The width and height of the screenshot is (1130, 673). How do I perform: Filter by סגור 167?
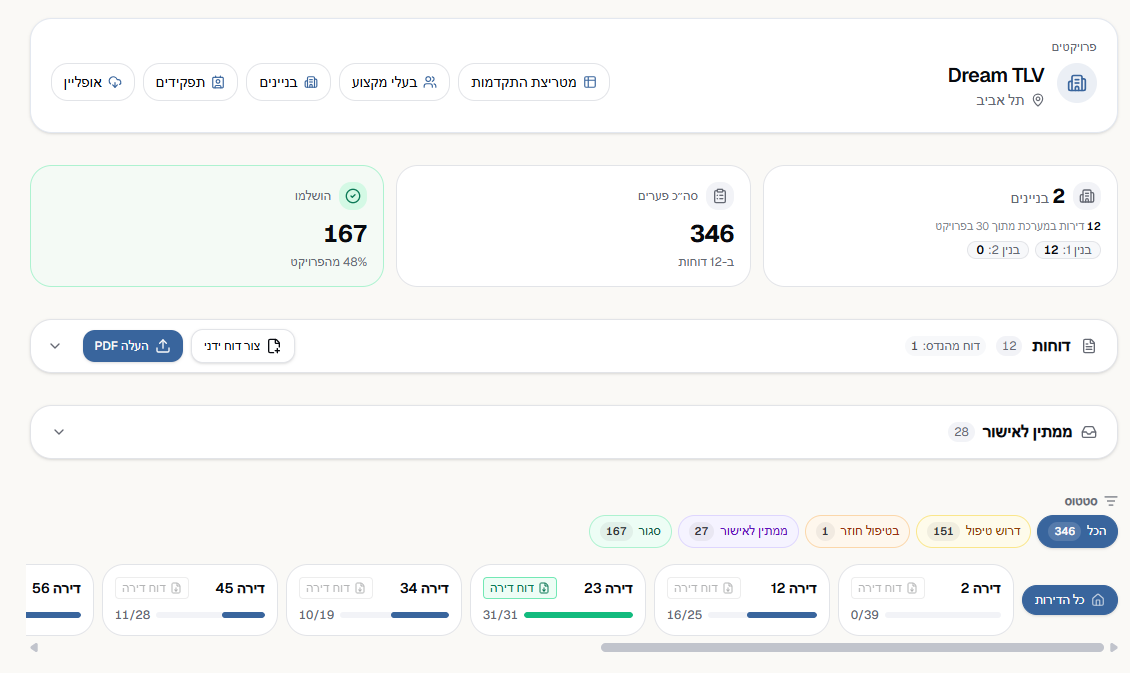[x=631, y=531]
